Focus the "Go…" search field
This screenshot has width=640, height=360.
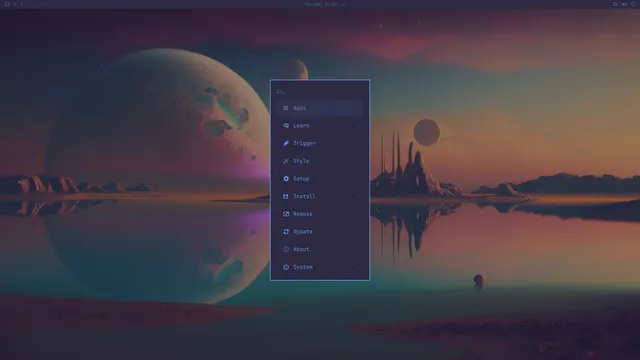320,92
